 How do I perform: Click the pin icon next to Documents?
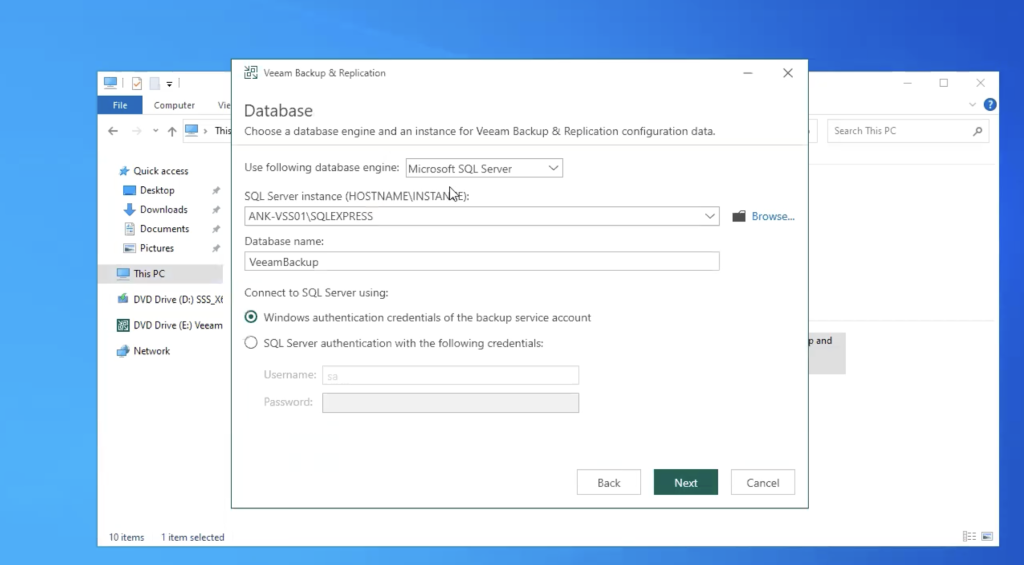216,229
